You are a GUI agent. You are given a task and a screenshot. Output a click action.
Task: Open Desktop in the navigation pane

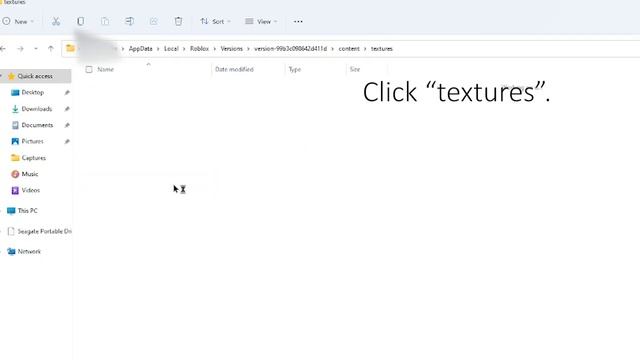pos(33,92)
